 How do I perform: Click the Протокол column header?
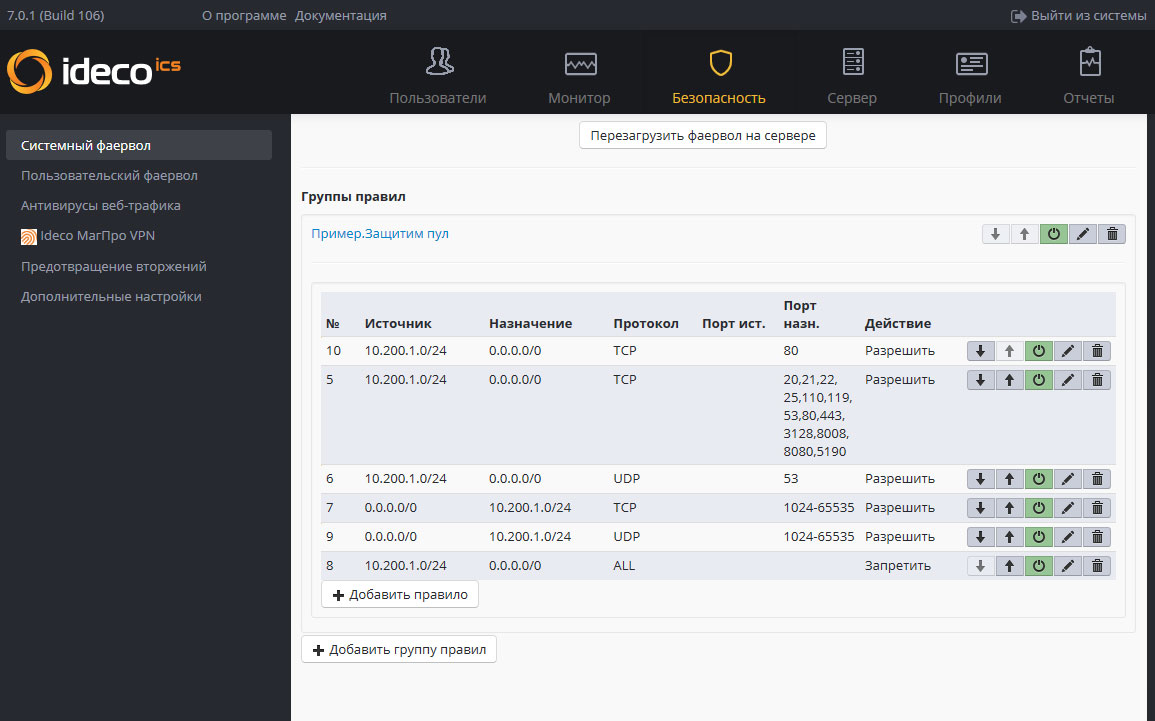(x=646, y=323)
